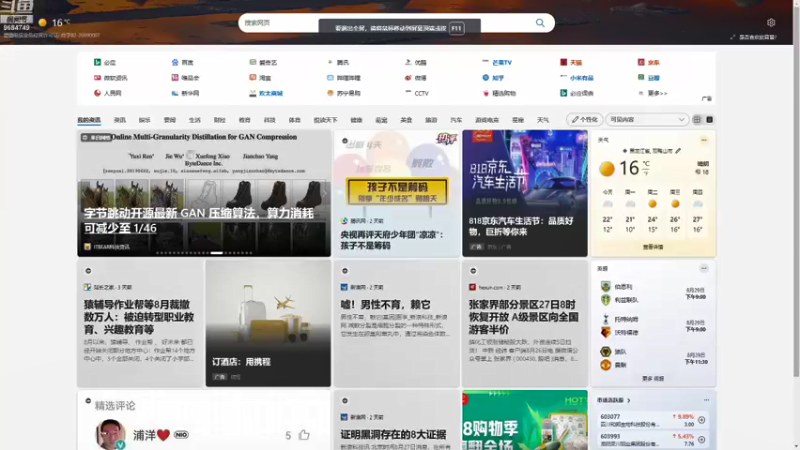
Task: Open the 淘宝 quick link
Action: (260, 78)
